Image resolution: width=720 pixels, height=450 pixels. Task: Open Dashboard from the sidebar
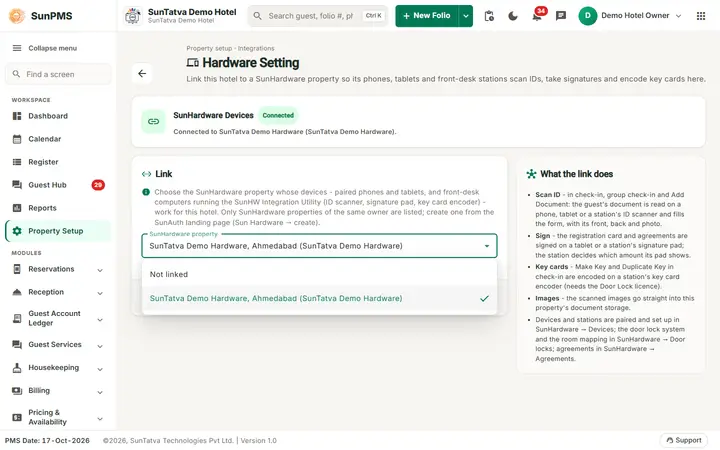(x=58, y=116)
